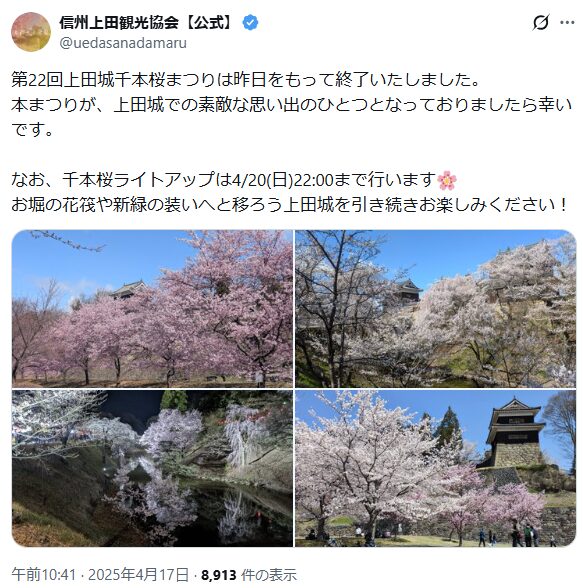
Task: Open the Grok explain-post icon
Action: pos(541,22)
